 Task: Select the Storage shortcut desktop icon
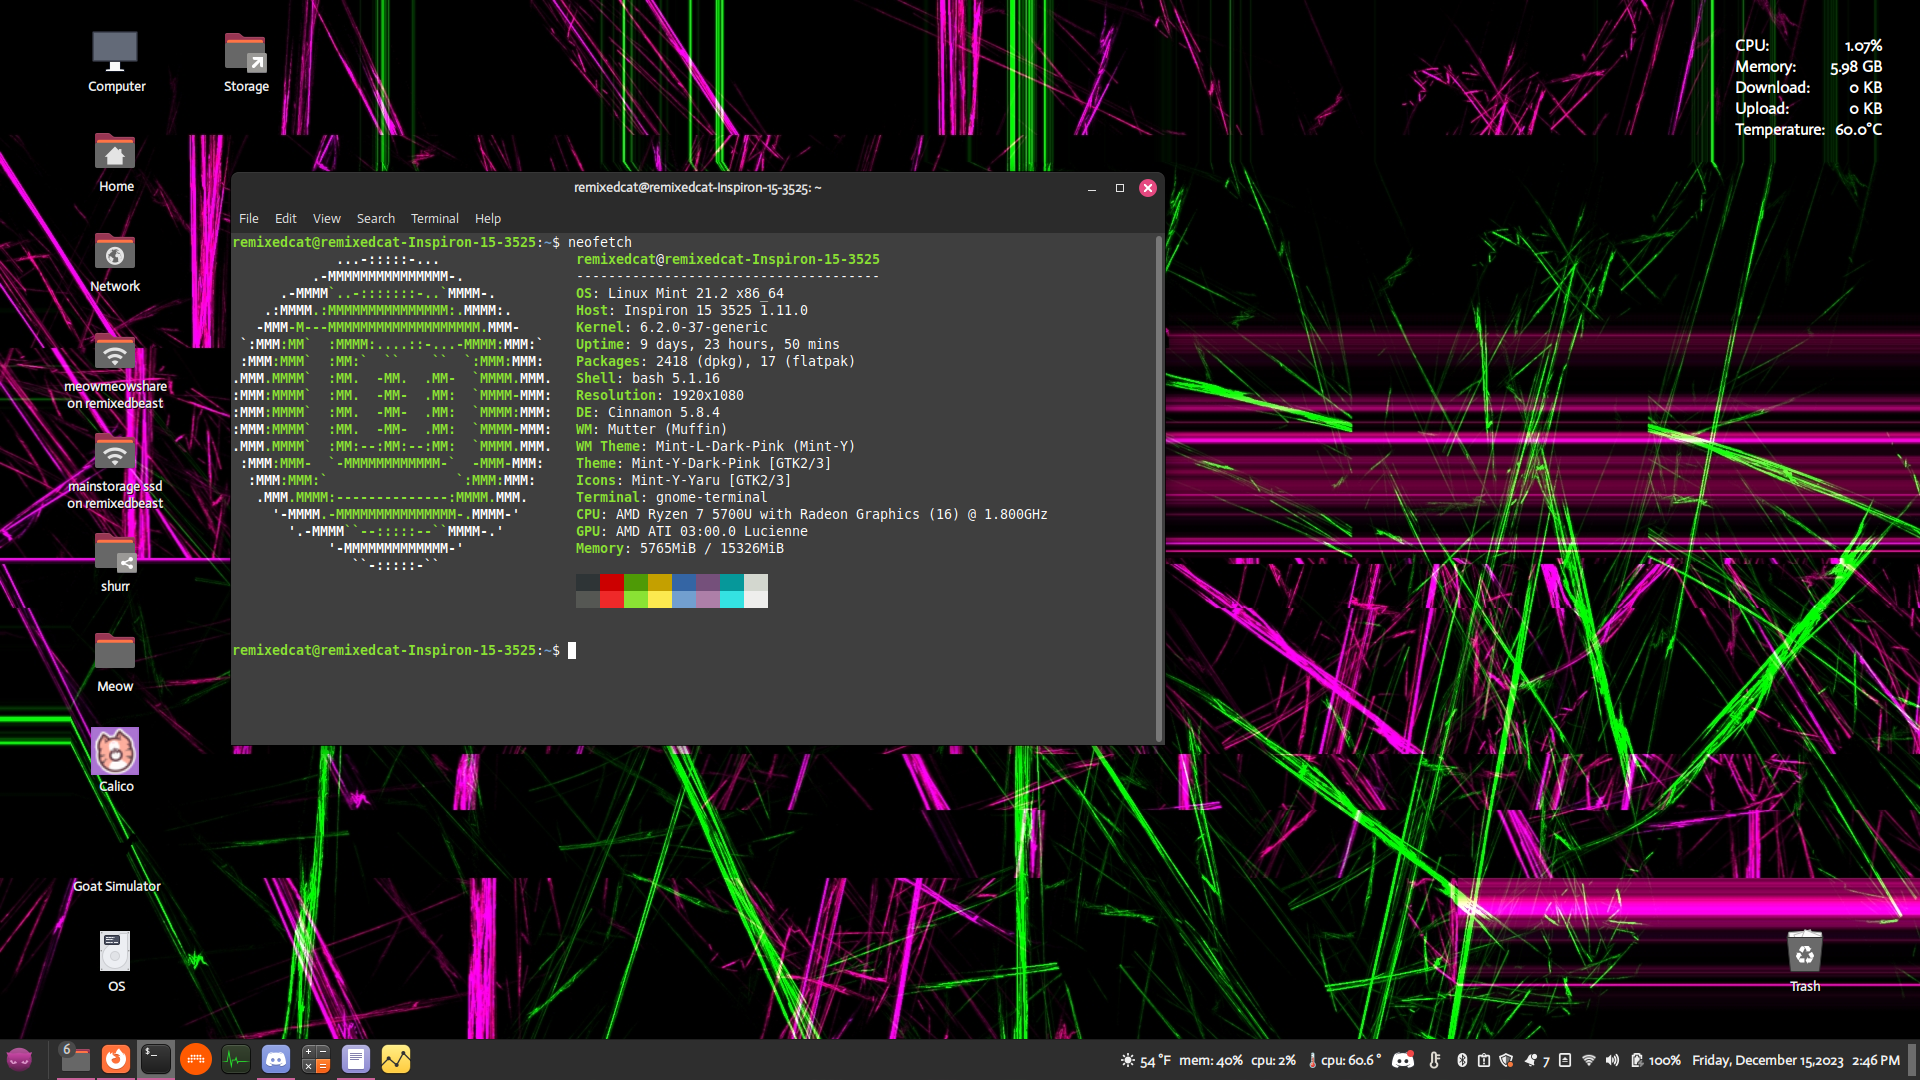tap(246, 62)
